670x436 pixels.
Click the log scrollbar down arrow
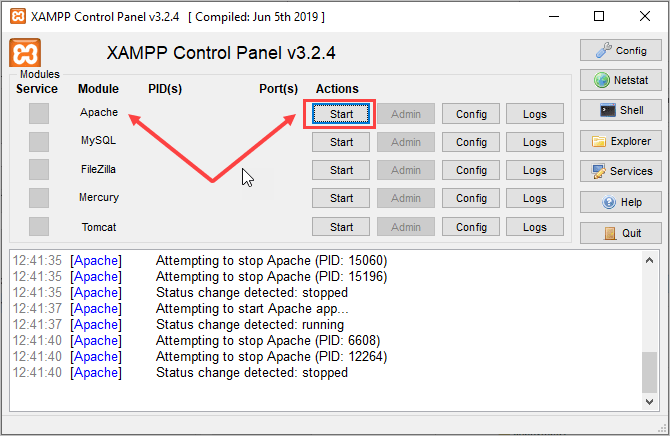(649, 402)
